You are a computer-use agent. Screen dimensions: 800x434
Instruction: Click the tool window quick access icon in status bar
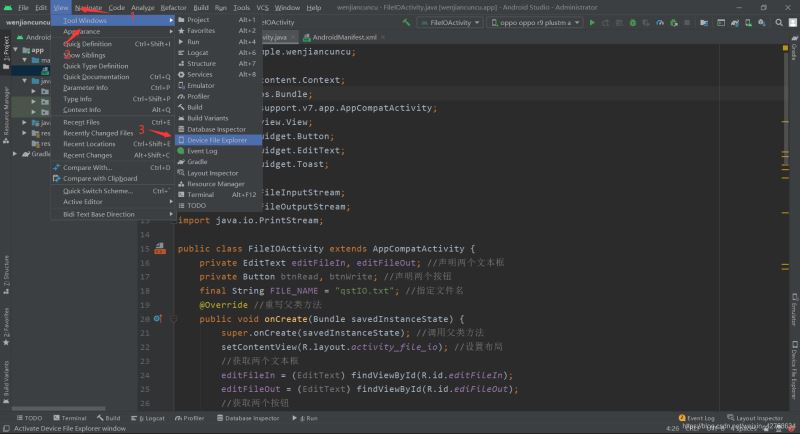[6, 428]
